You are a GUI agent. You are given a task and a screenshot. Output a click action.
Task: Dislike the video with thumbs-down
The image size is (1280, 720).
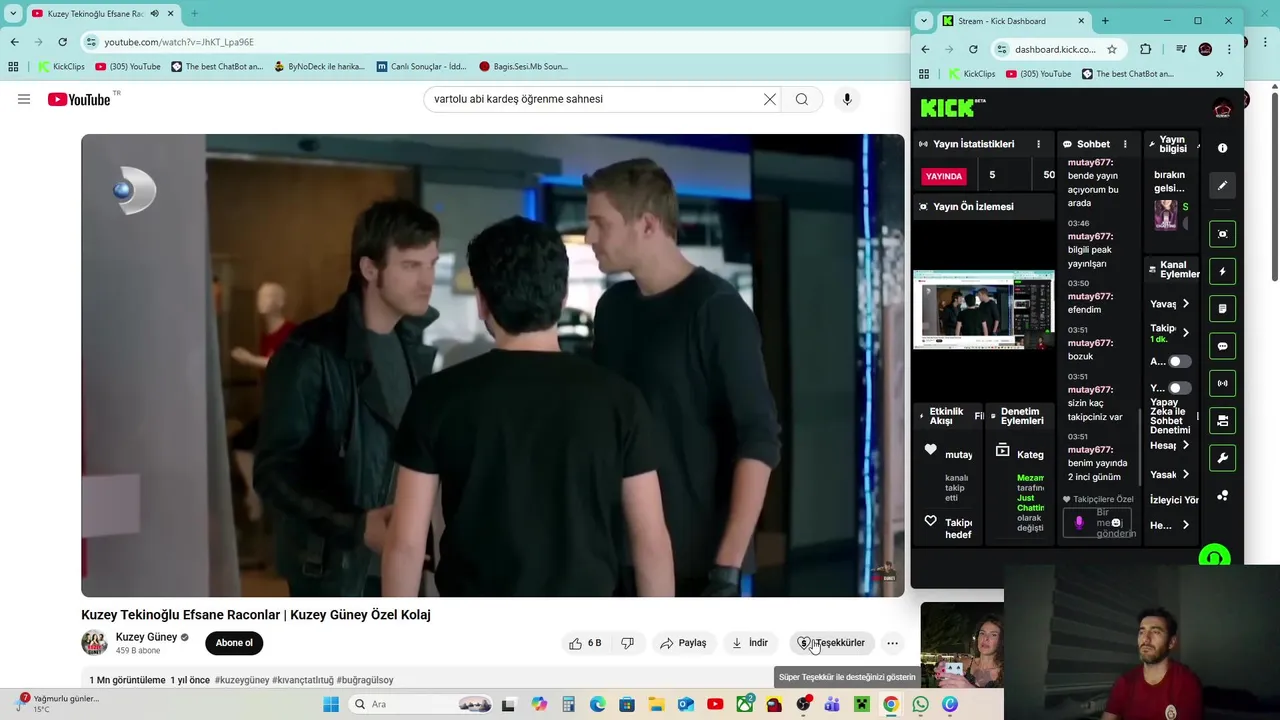tap(627, 643)
